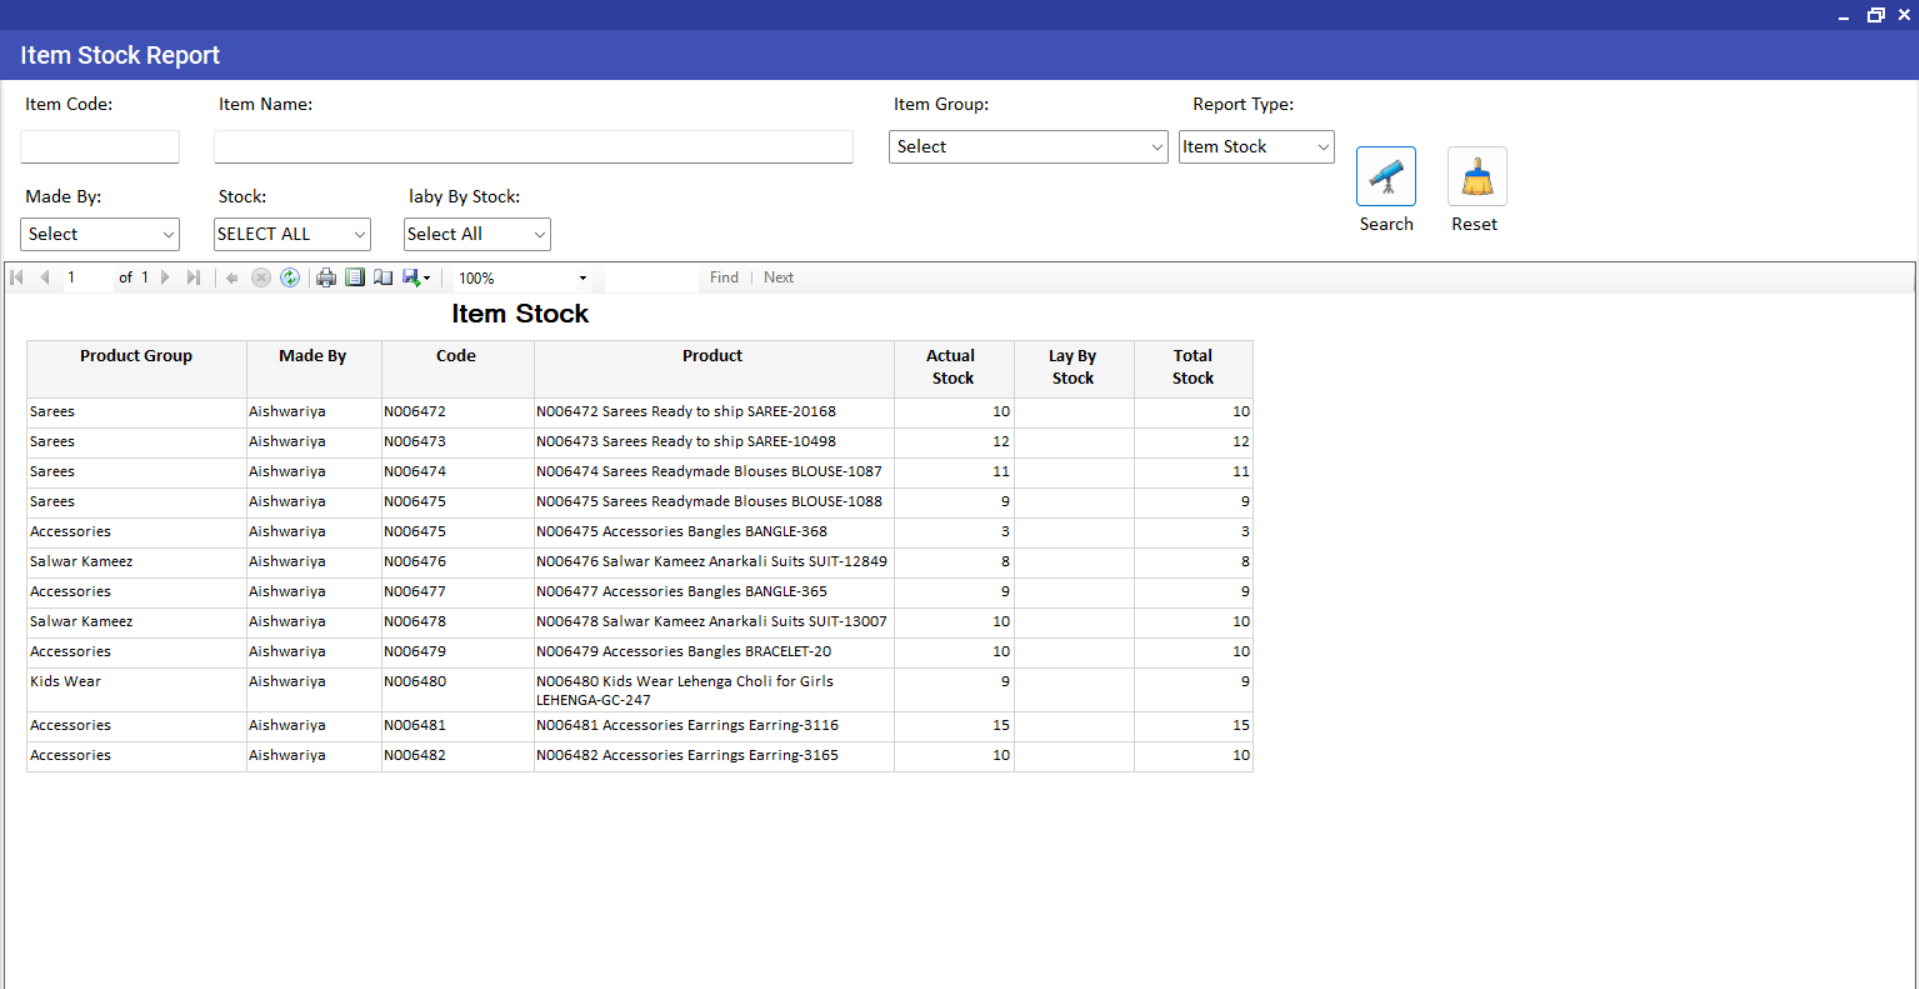This screenshot has height=989, width=1919.
Task: Go to first page of report
Action: pos(17,278)
